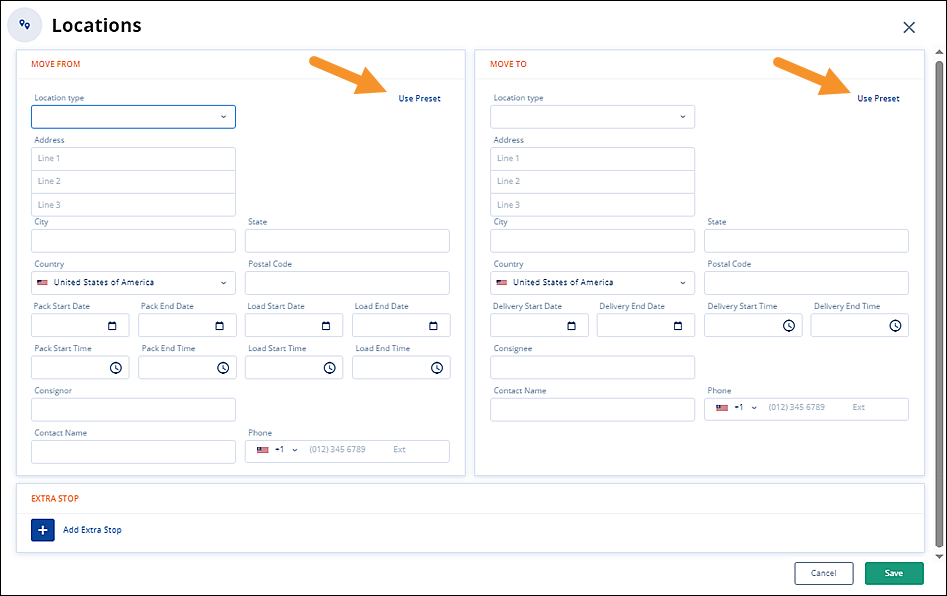Image resolution: width=947 pixels, height=596 pixels.
Task: Click the Load End Time clock icon
Action: [436, 368]
